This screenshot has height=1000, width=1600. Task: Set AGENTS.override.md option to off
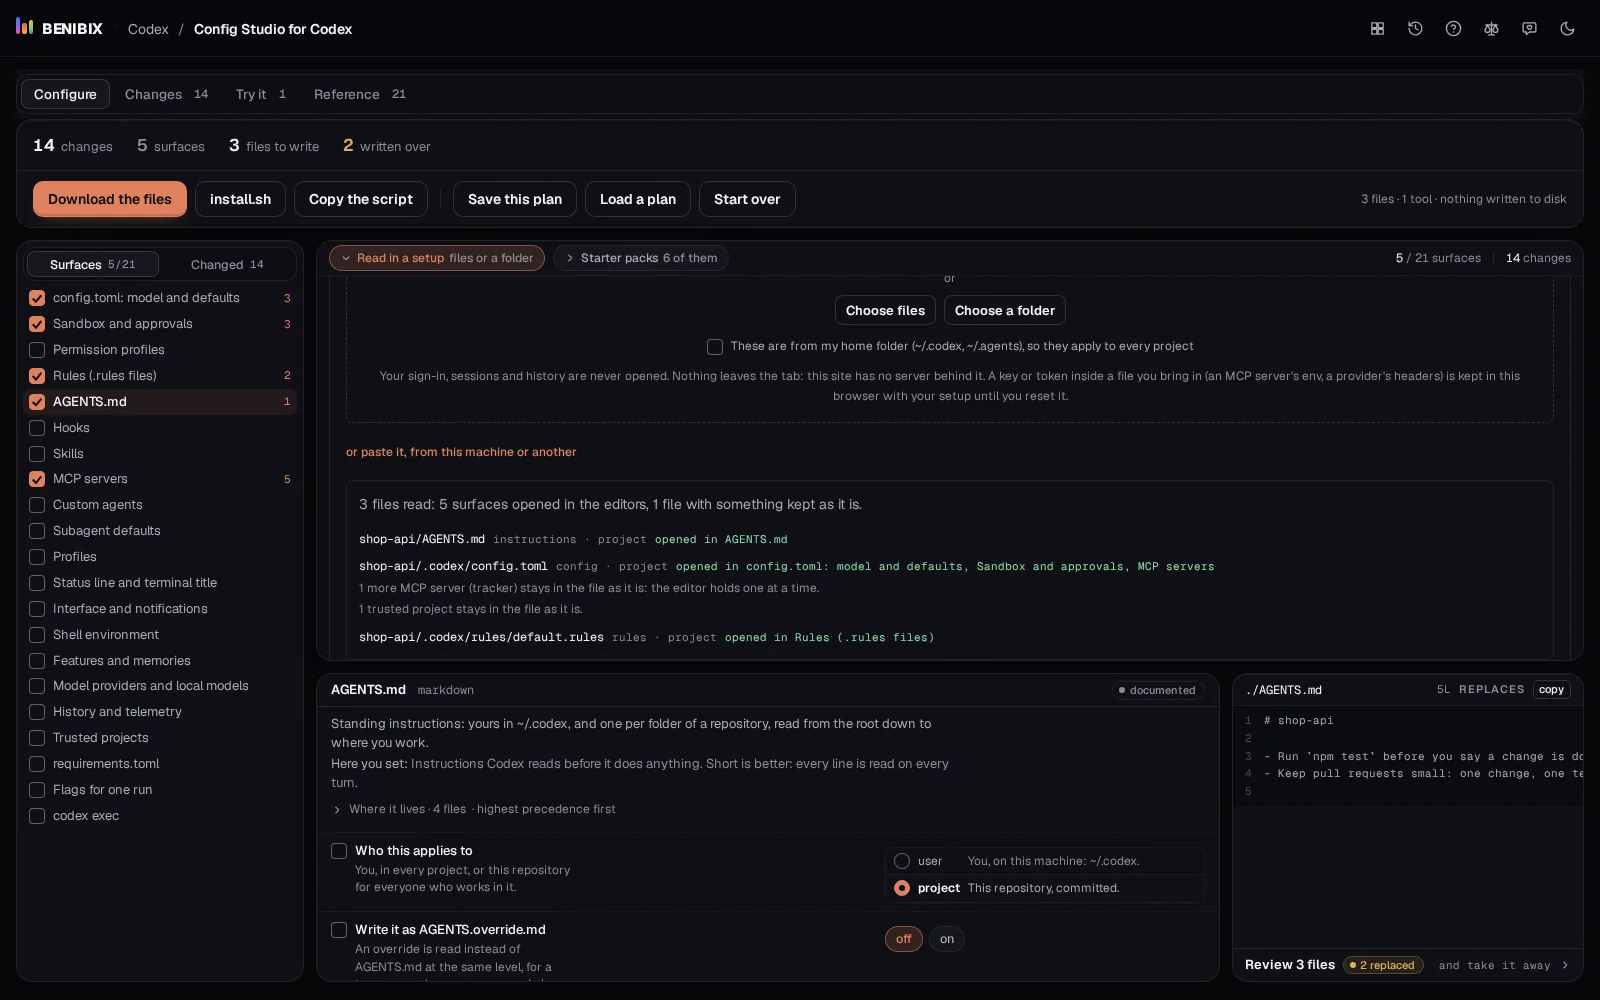click(904, 939)
